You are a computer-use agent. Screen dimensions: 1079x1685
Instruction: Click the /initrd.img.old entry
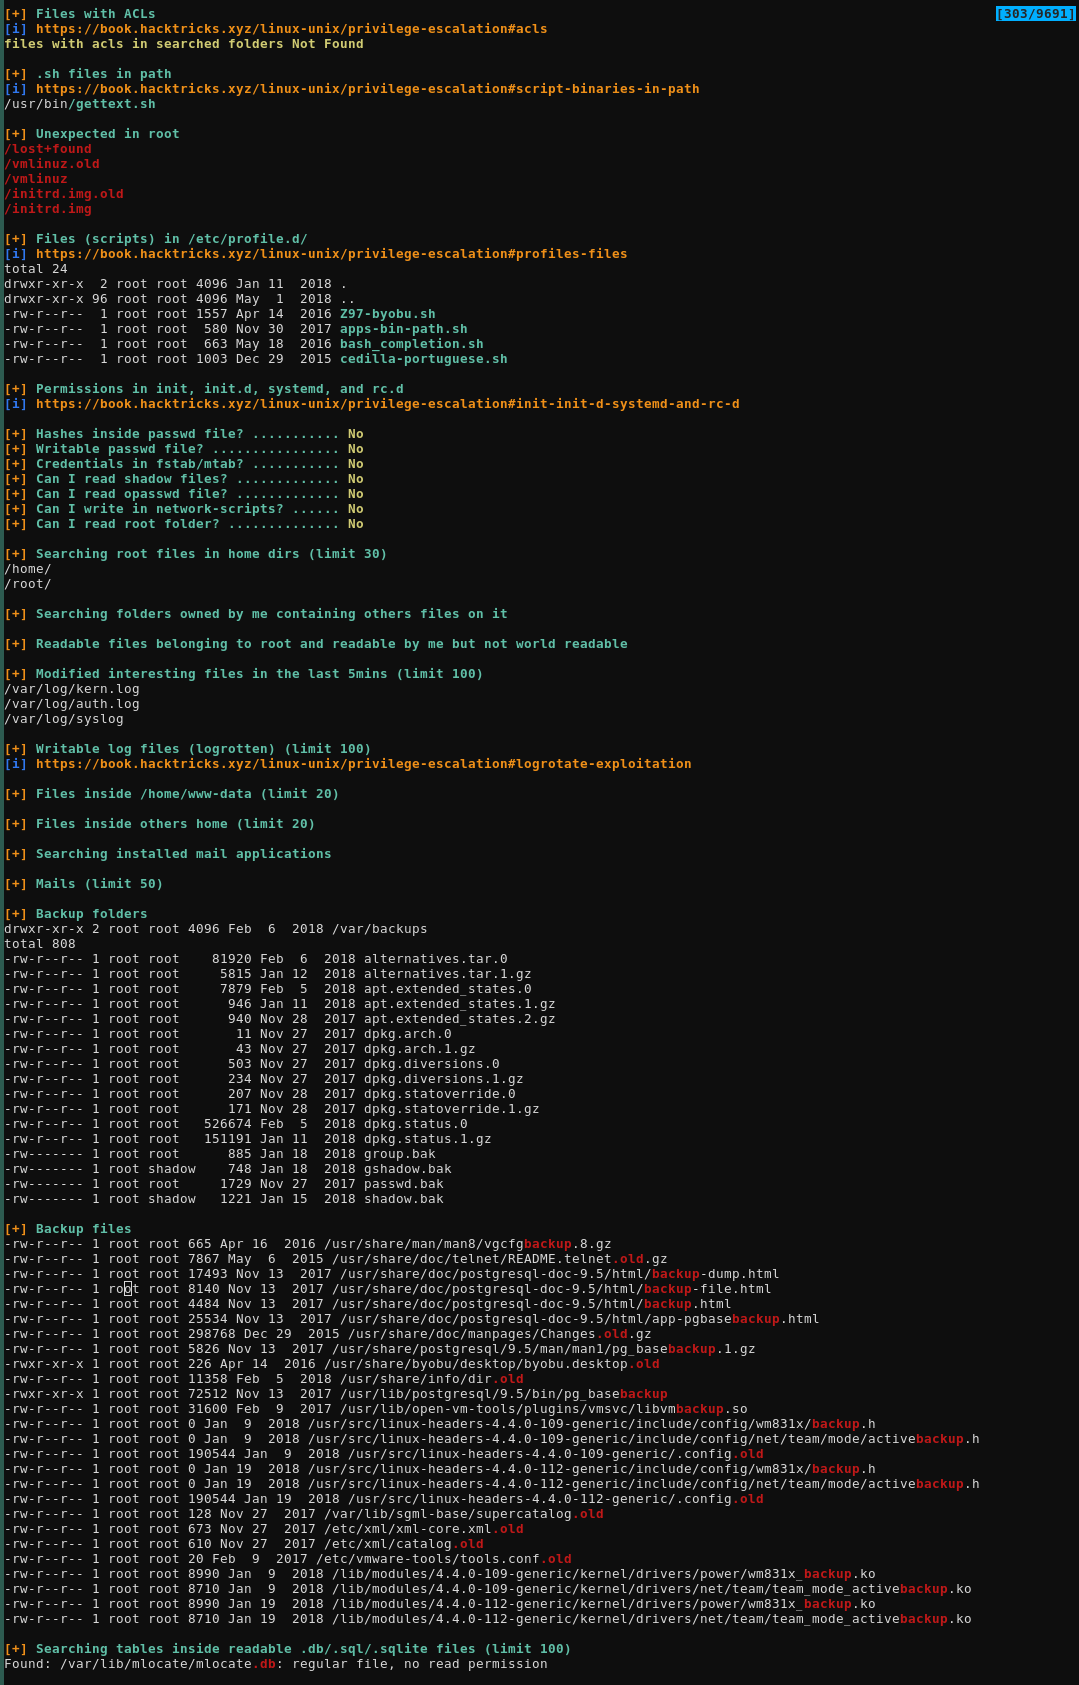64,194
